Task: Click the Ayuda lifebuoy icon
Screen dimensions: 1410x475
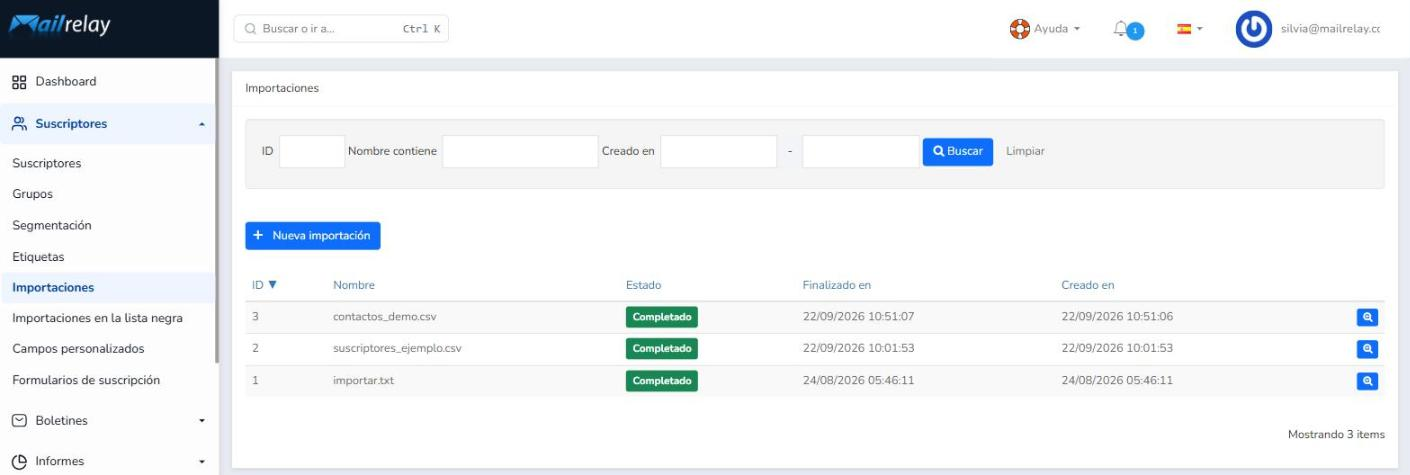Action: tap(1020, 29)
